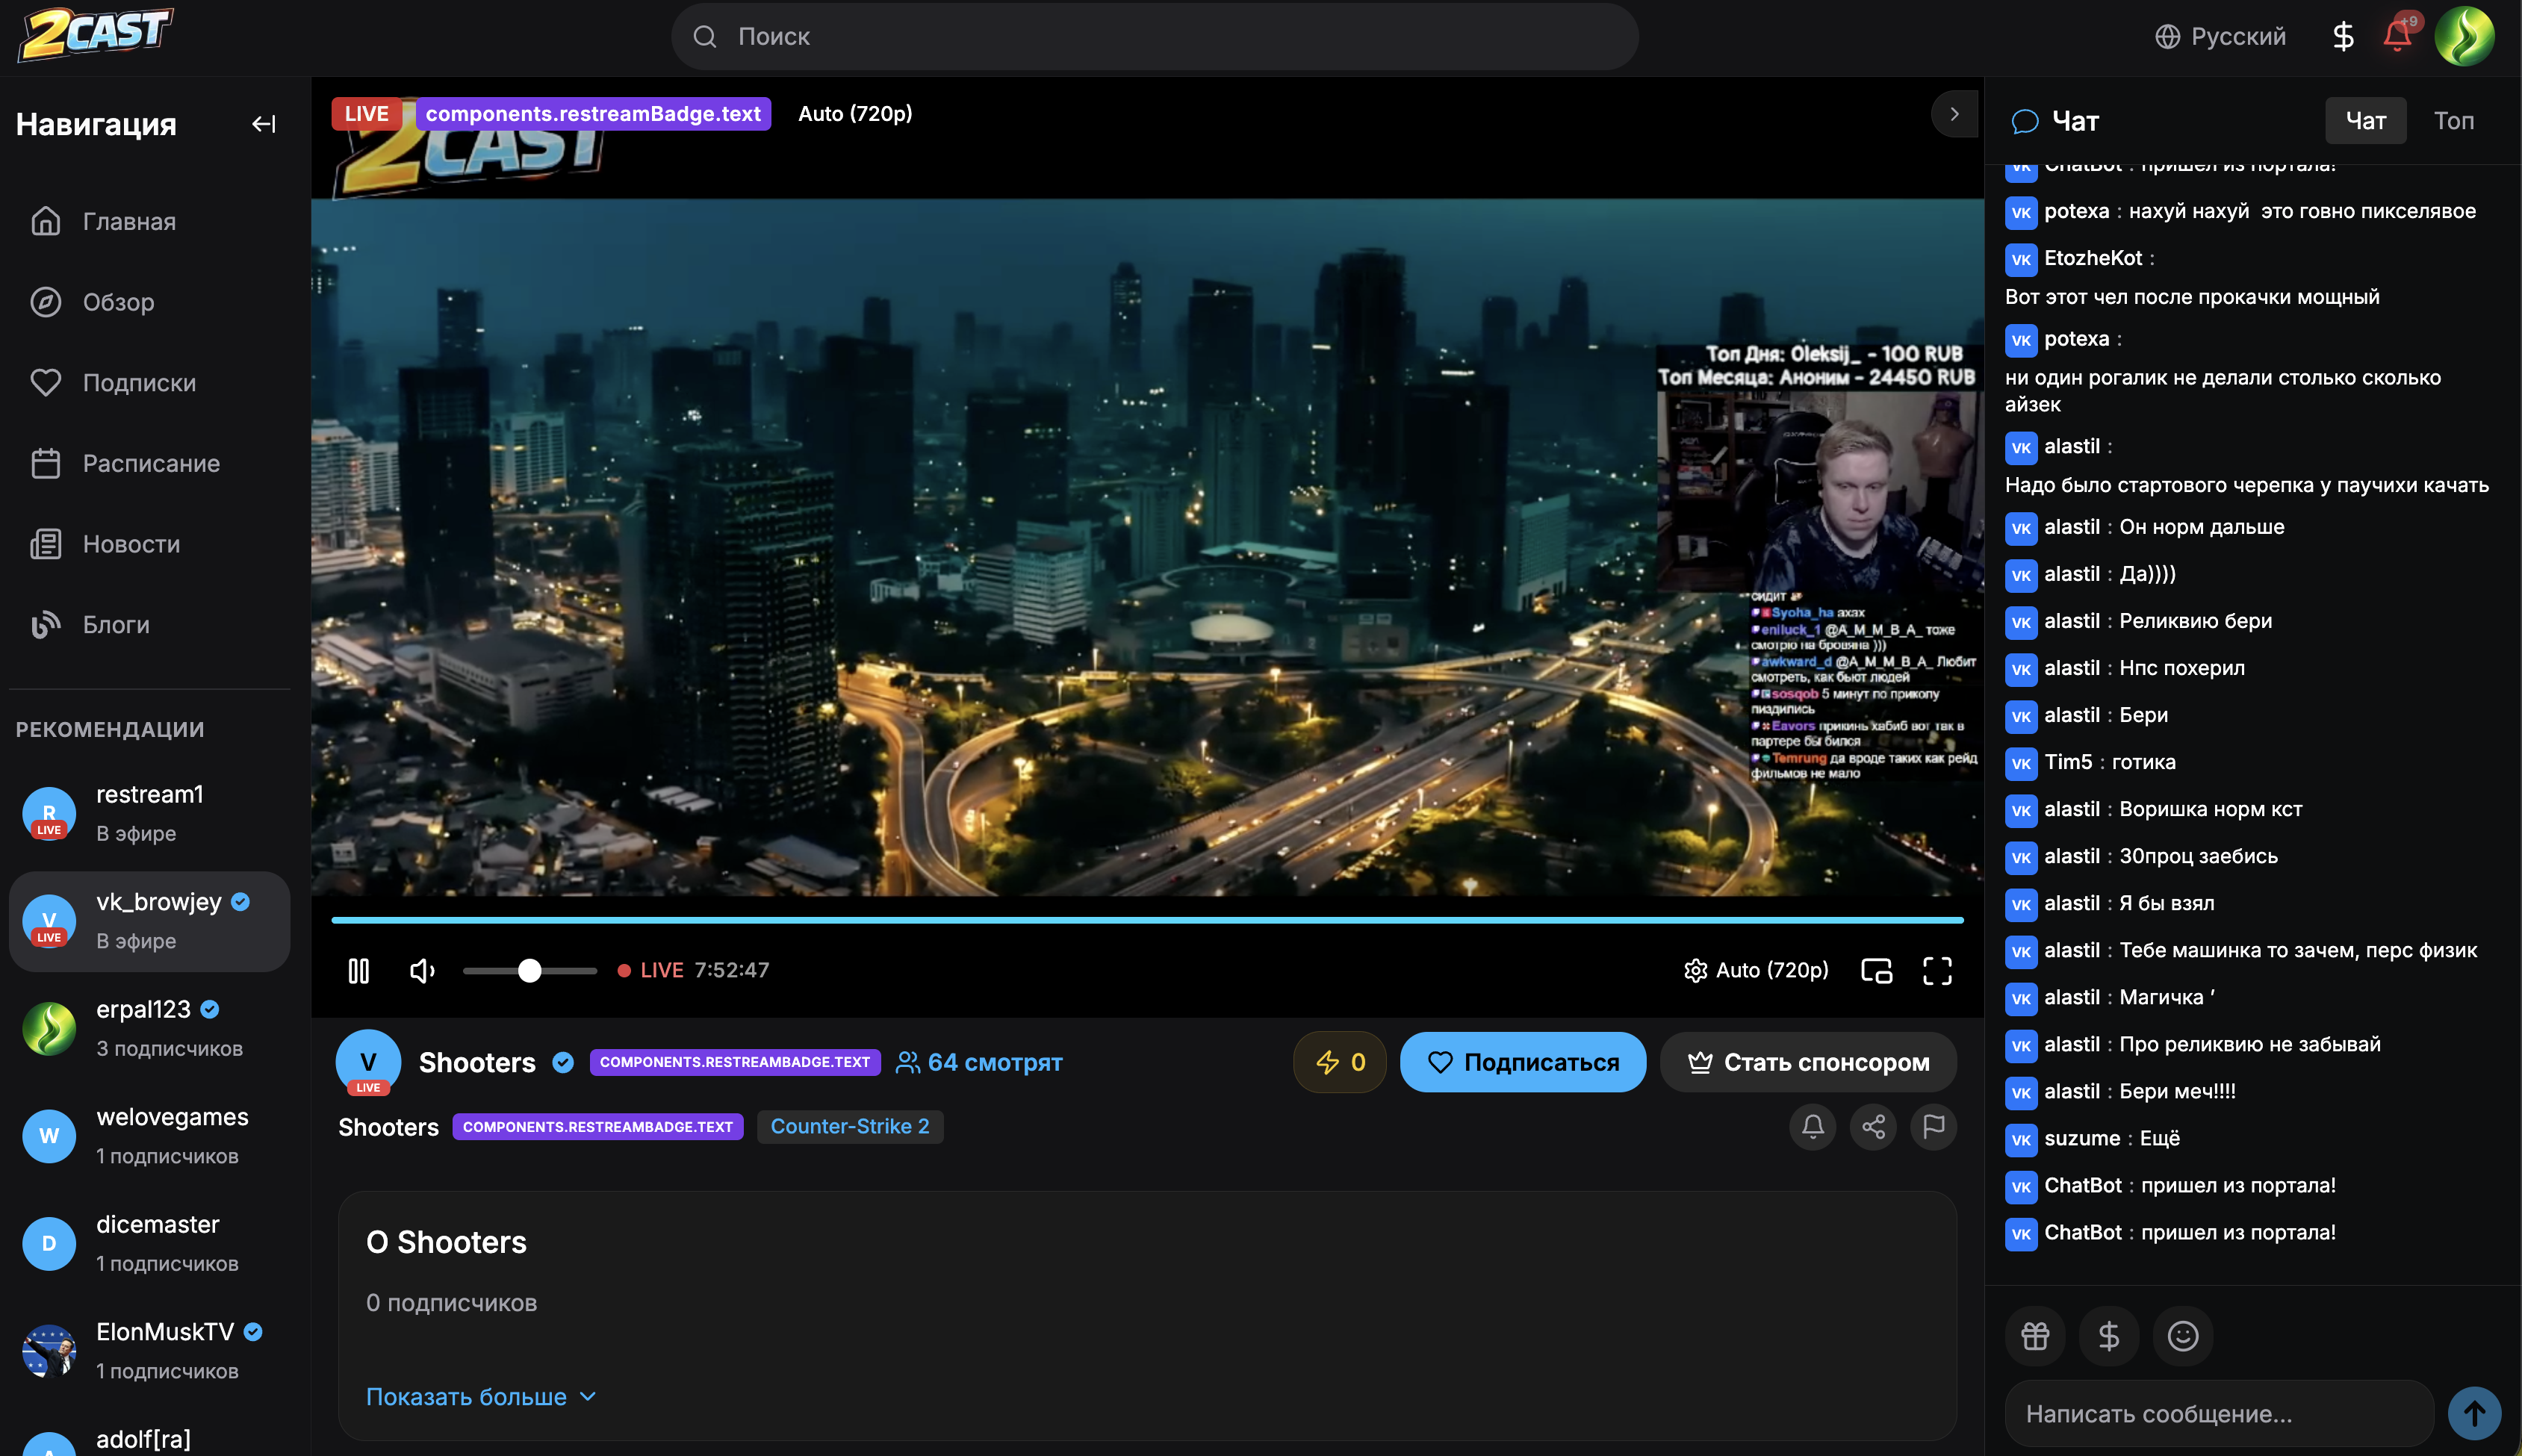Screen dimensions: 2522x1456
Task: Open the donate dollar icon in chat
Action: (x=2109, y=1336)
